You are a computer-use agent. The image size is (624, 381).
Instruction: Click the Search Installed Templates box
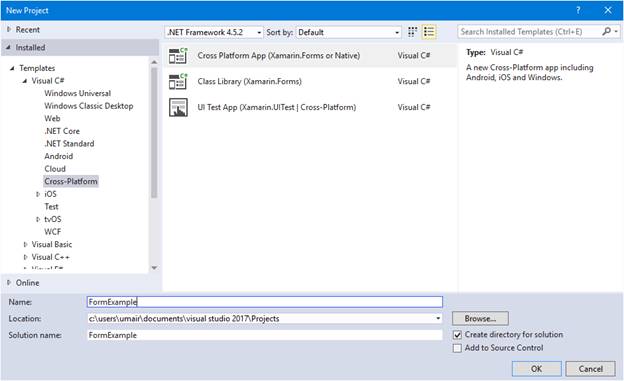(x=529, y=31)
